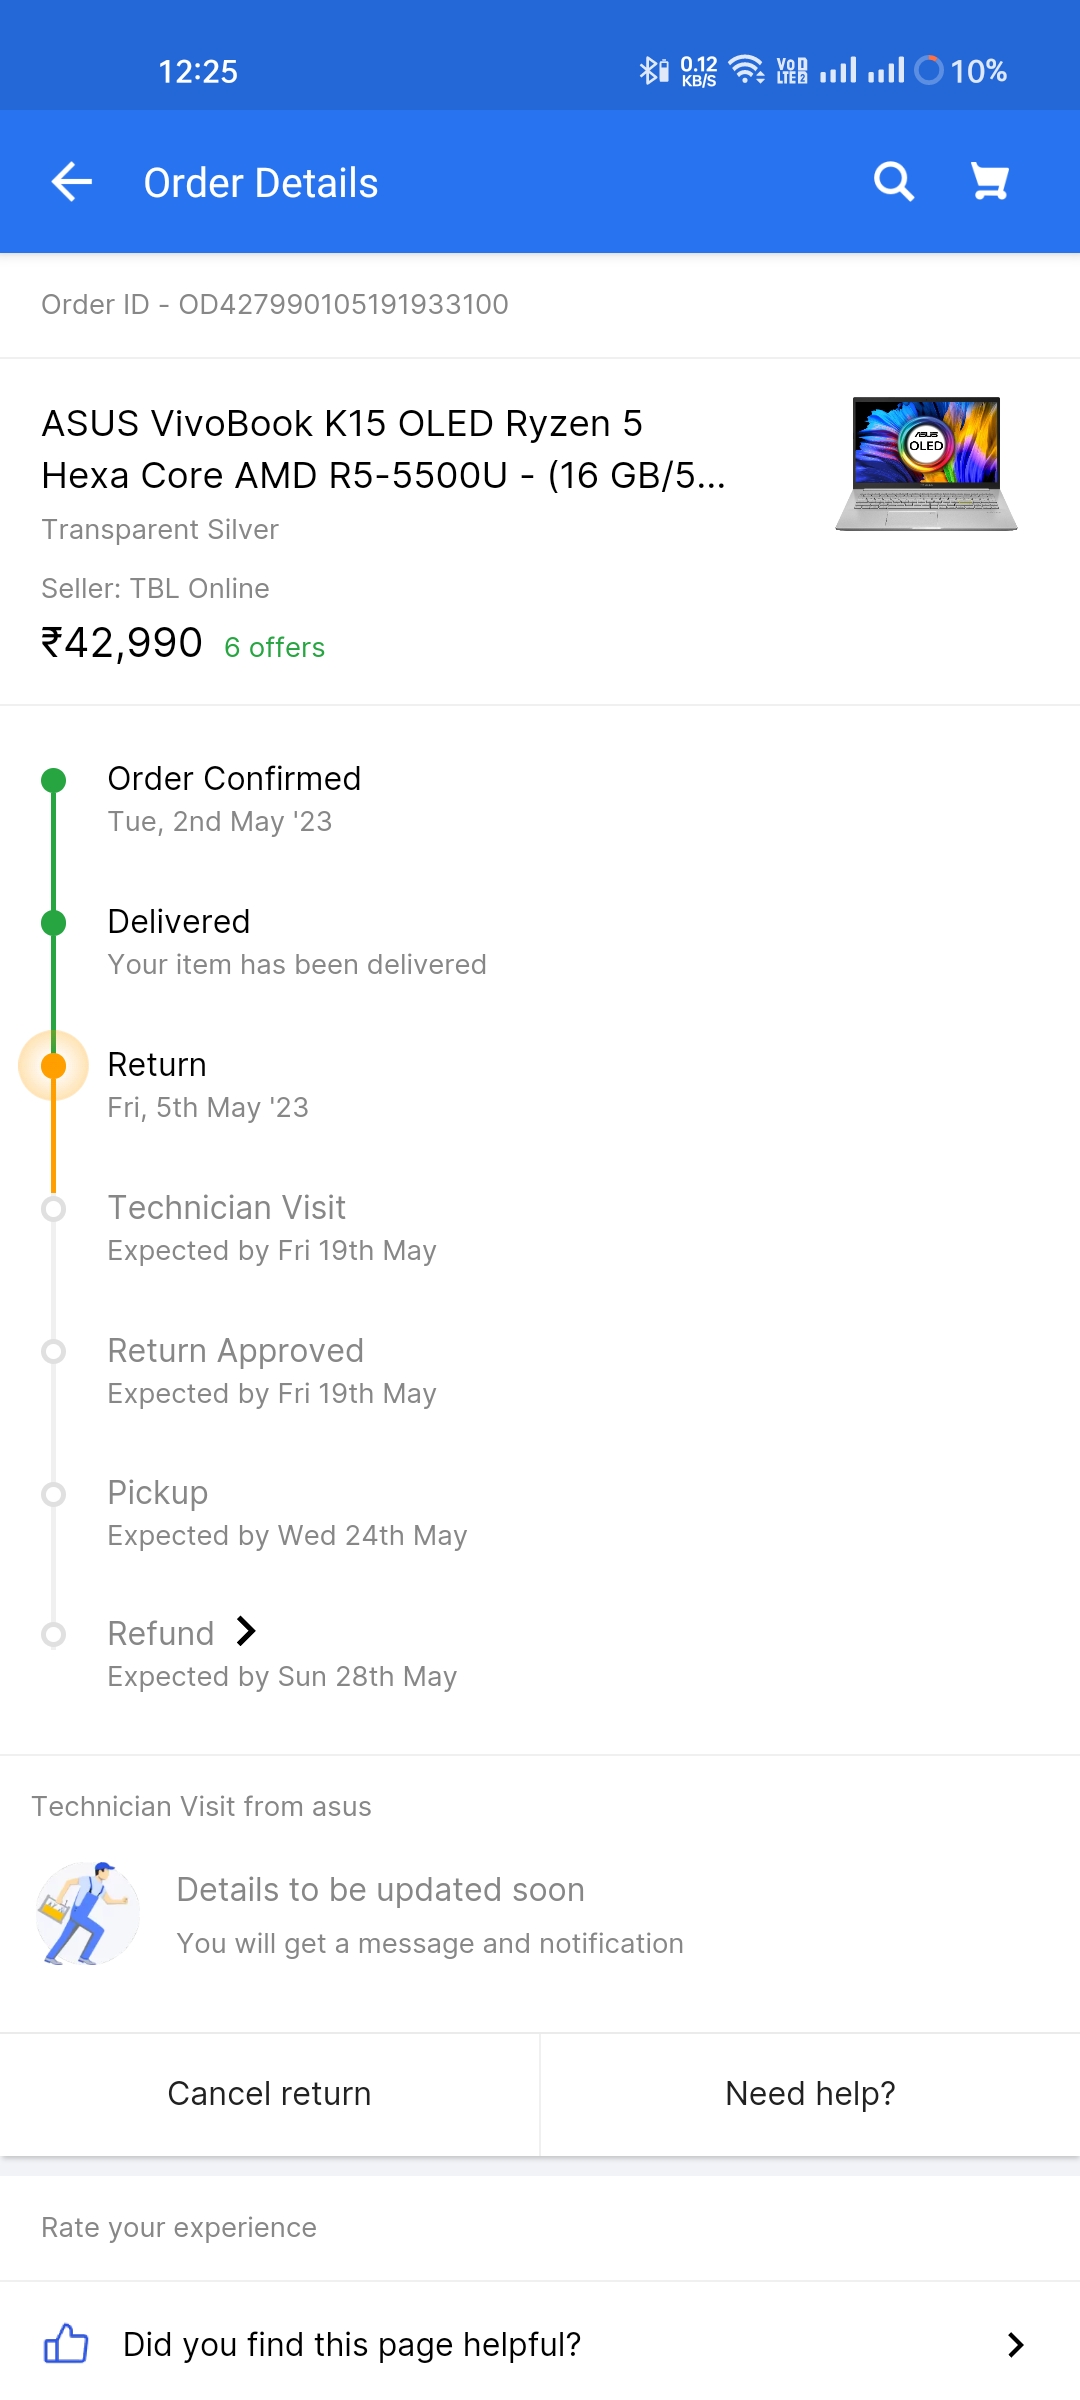Screen dimensions: 1080x2400
Task: Tap the back arrow icon
Action: (72, 182)
